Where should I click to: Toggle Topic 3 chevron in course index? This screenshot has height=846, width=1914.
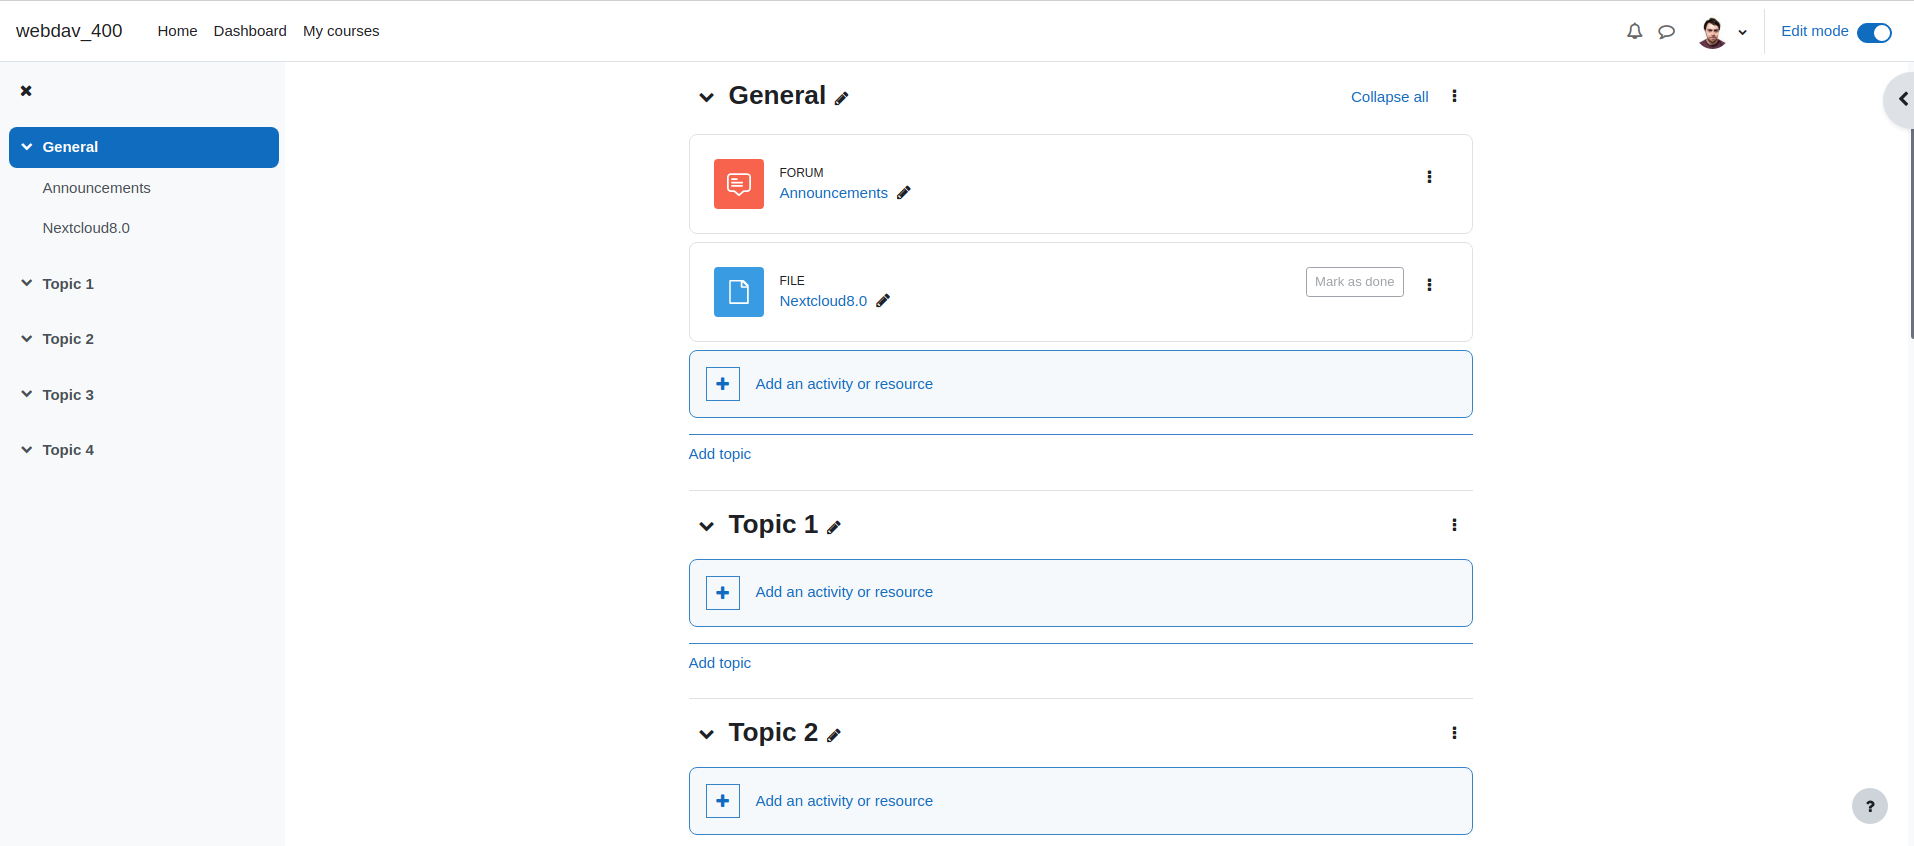coord(27,394)
